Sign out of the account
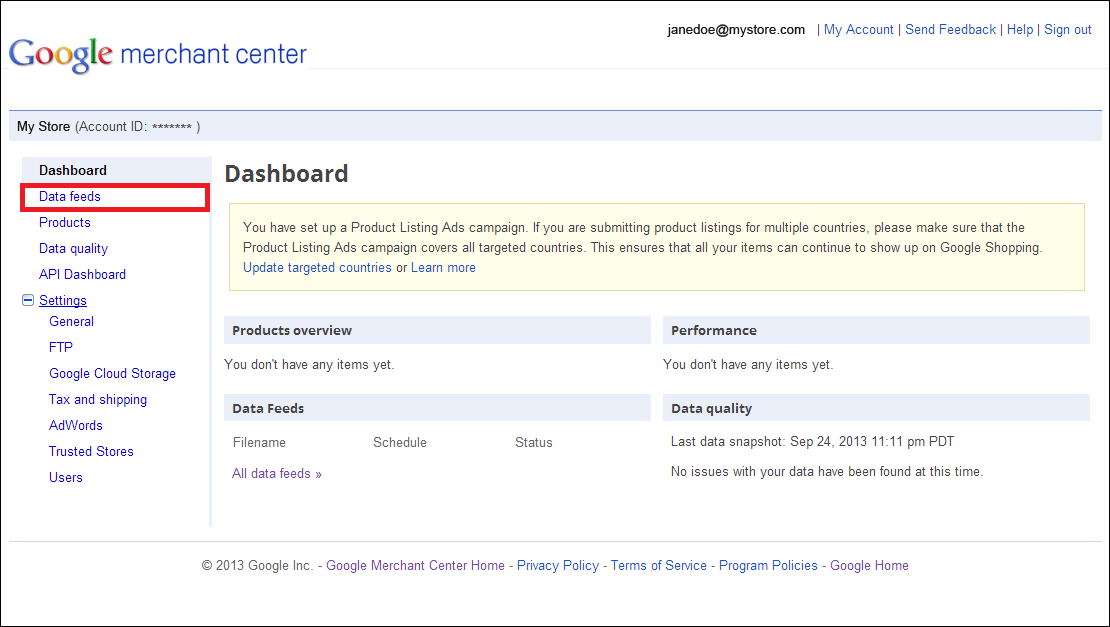Image resolution: width=1110 pixels, height=627 pixels. point(1067,30)
